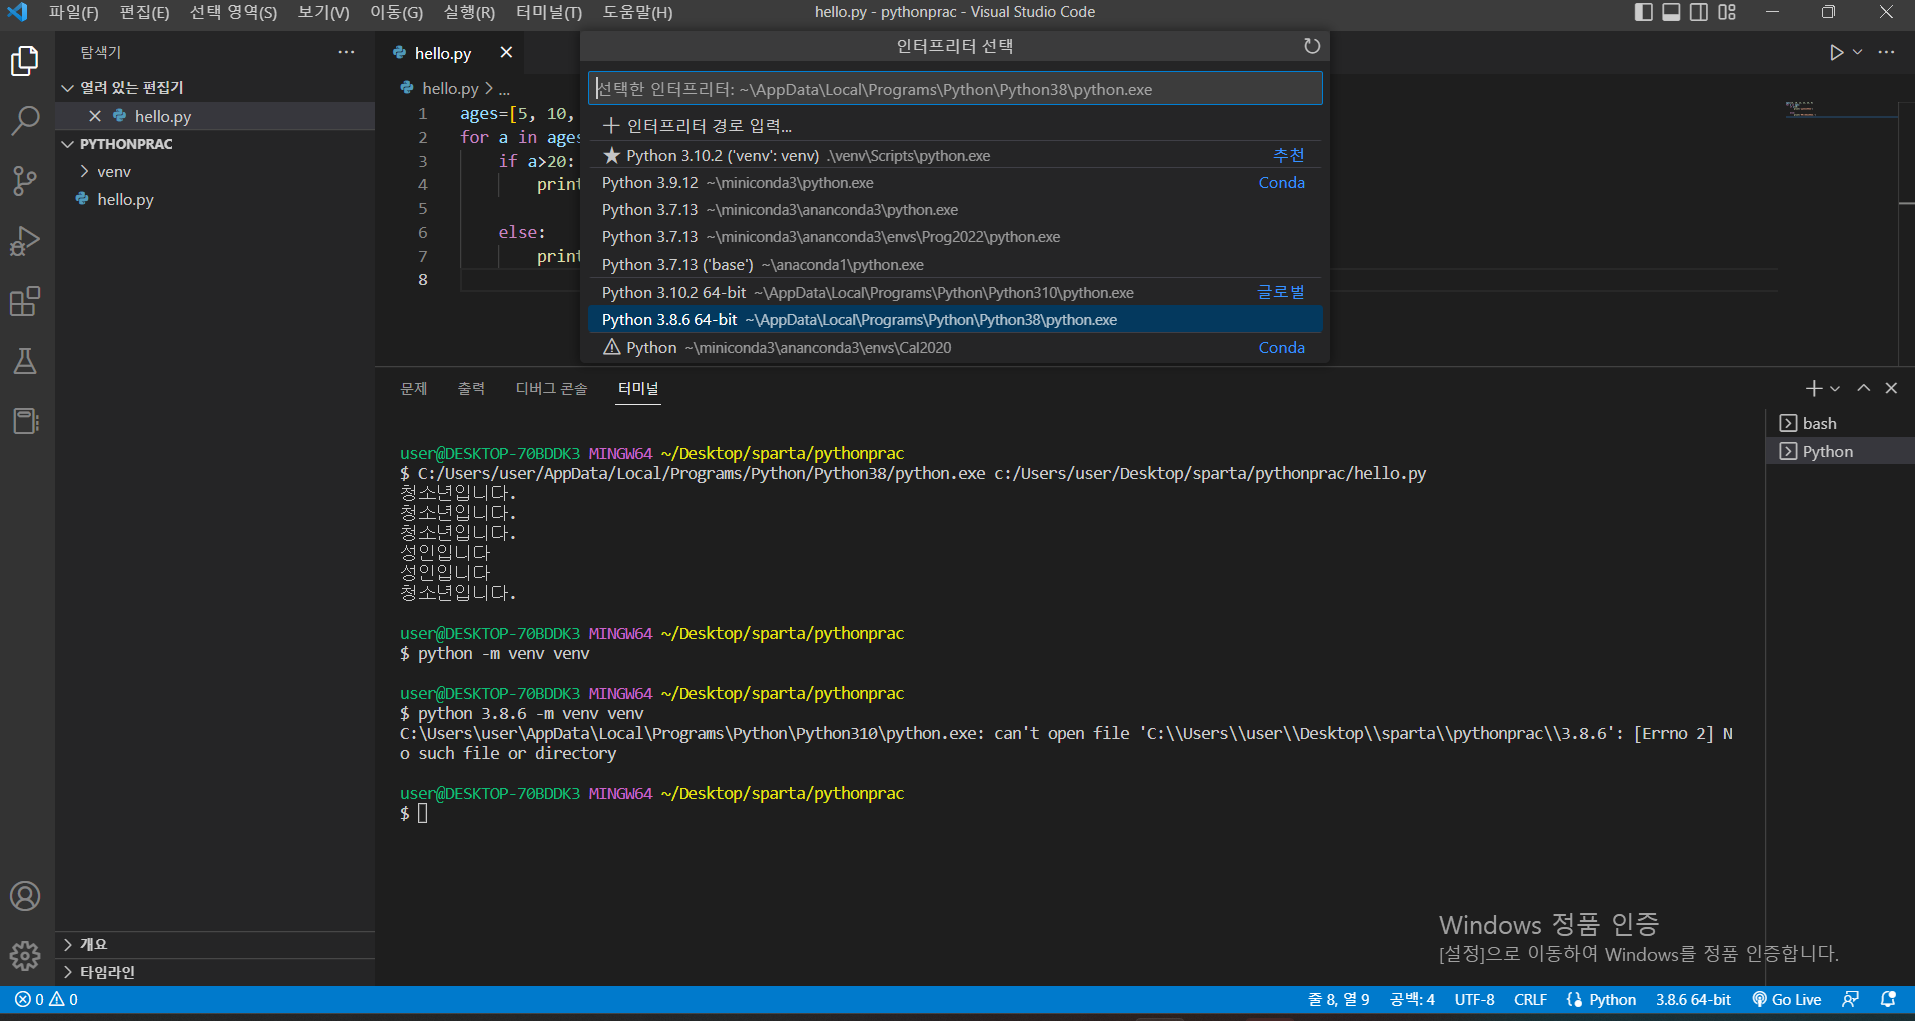
Task: Click the editor minimap preview
Action: point(1840,108)
